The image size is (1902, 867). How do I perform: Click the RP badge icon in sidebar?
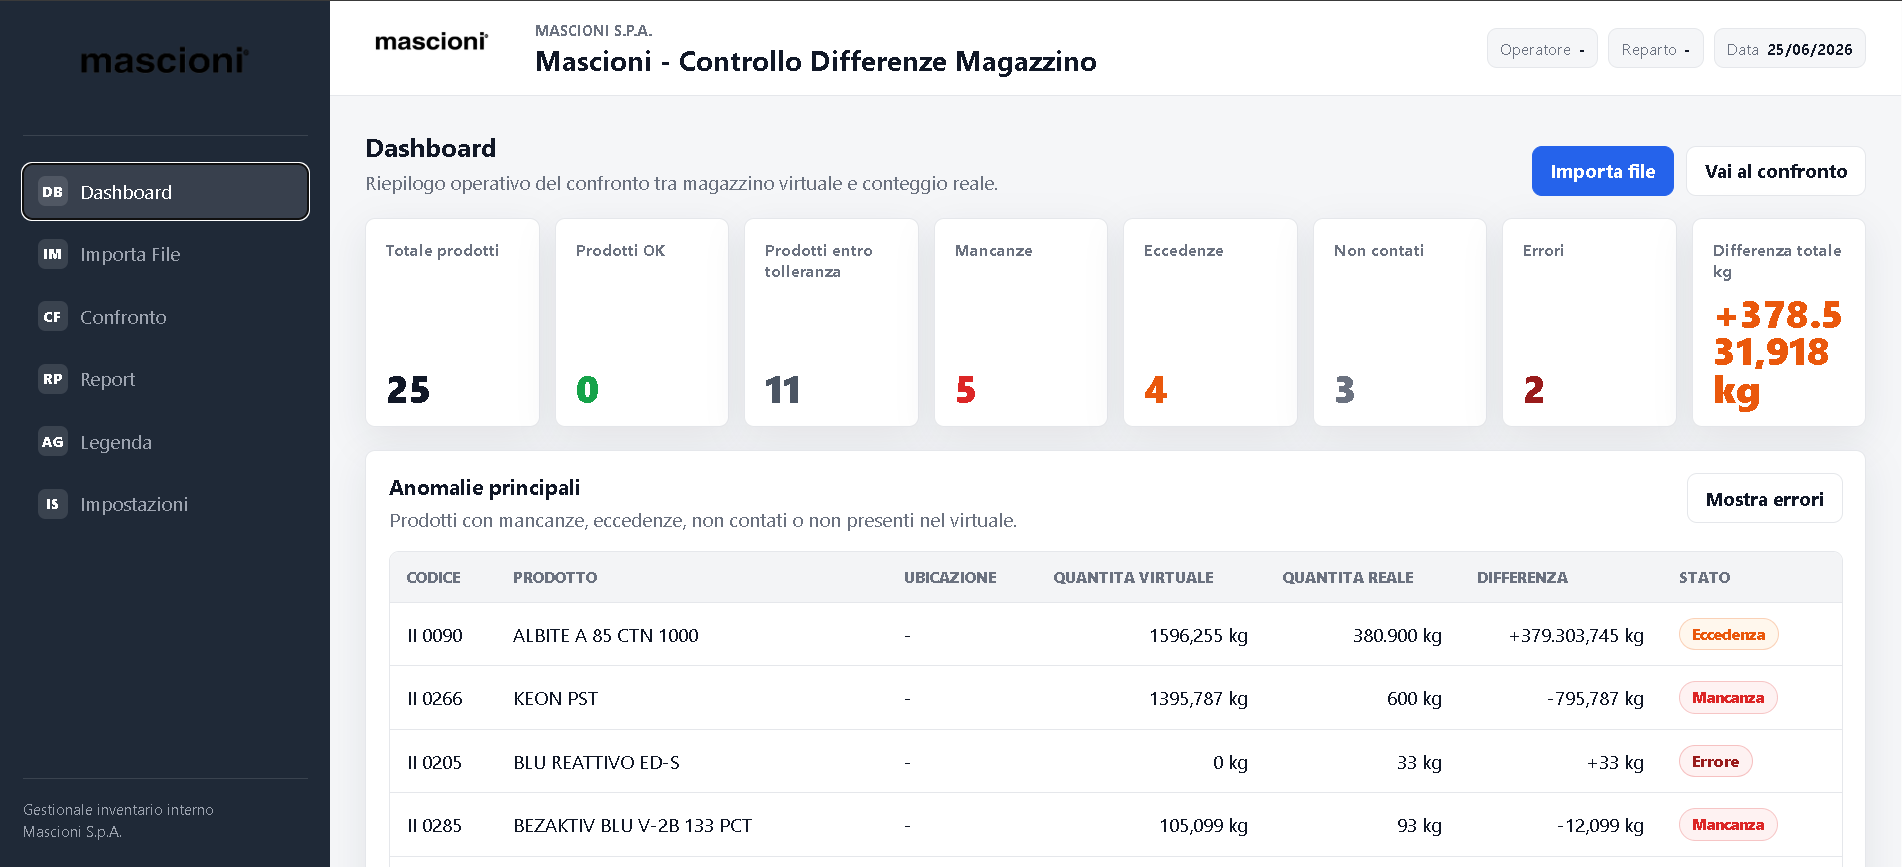[x=52, y=379]
